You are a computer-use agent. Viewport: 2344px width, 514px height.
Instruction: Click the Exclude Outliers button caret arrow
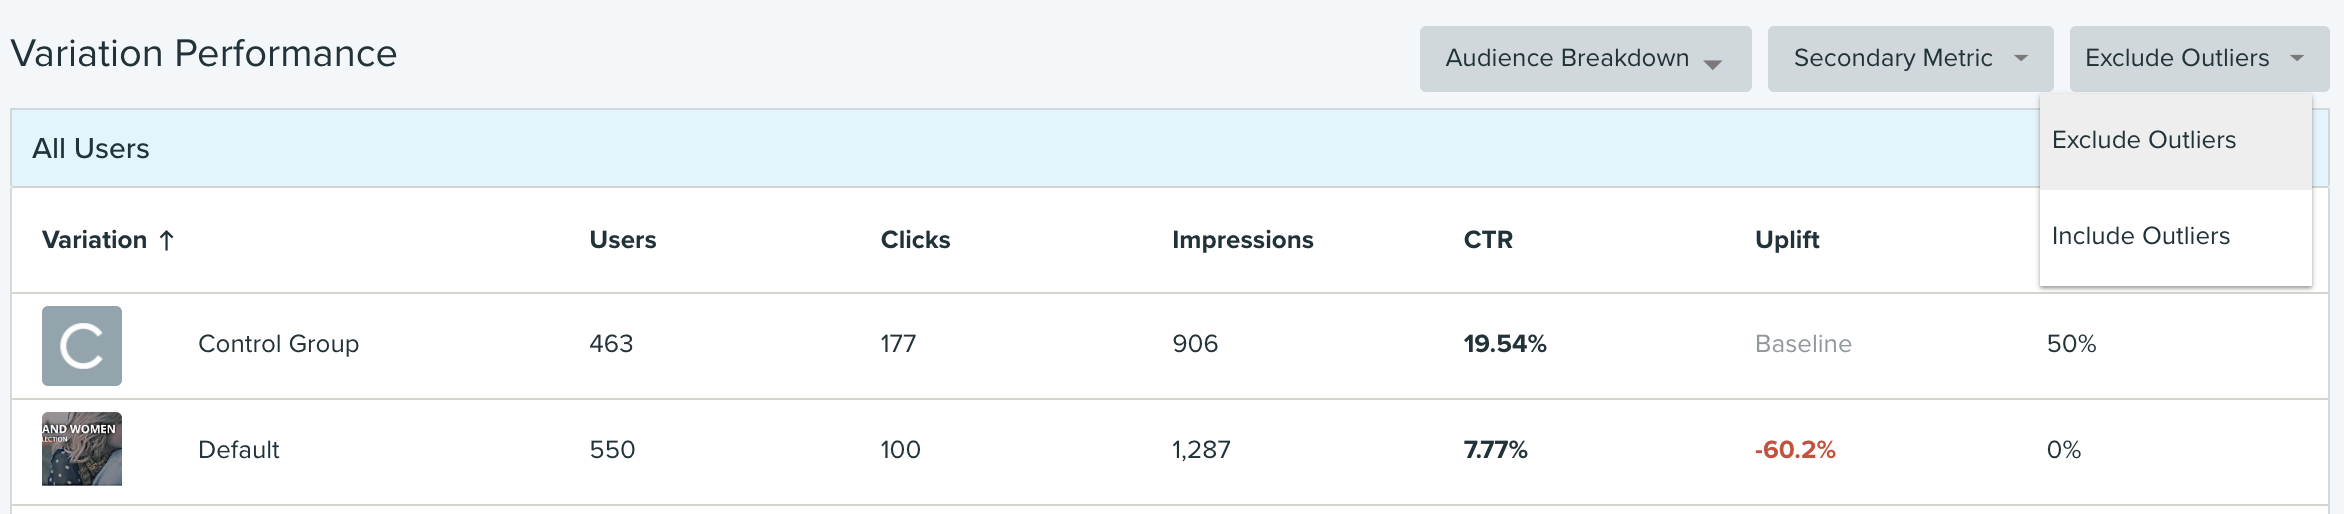coord(2297,58)
